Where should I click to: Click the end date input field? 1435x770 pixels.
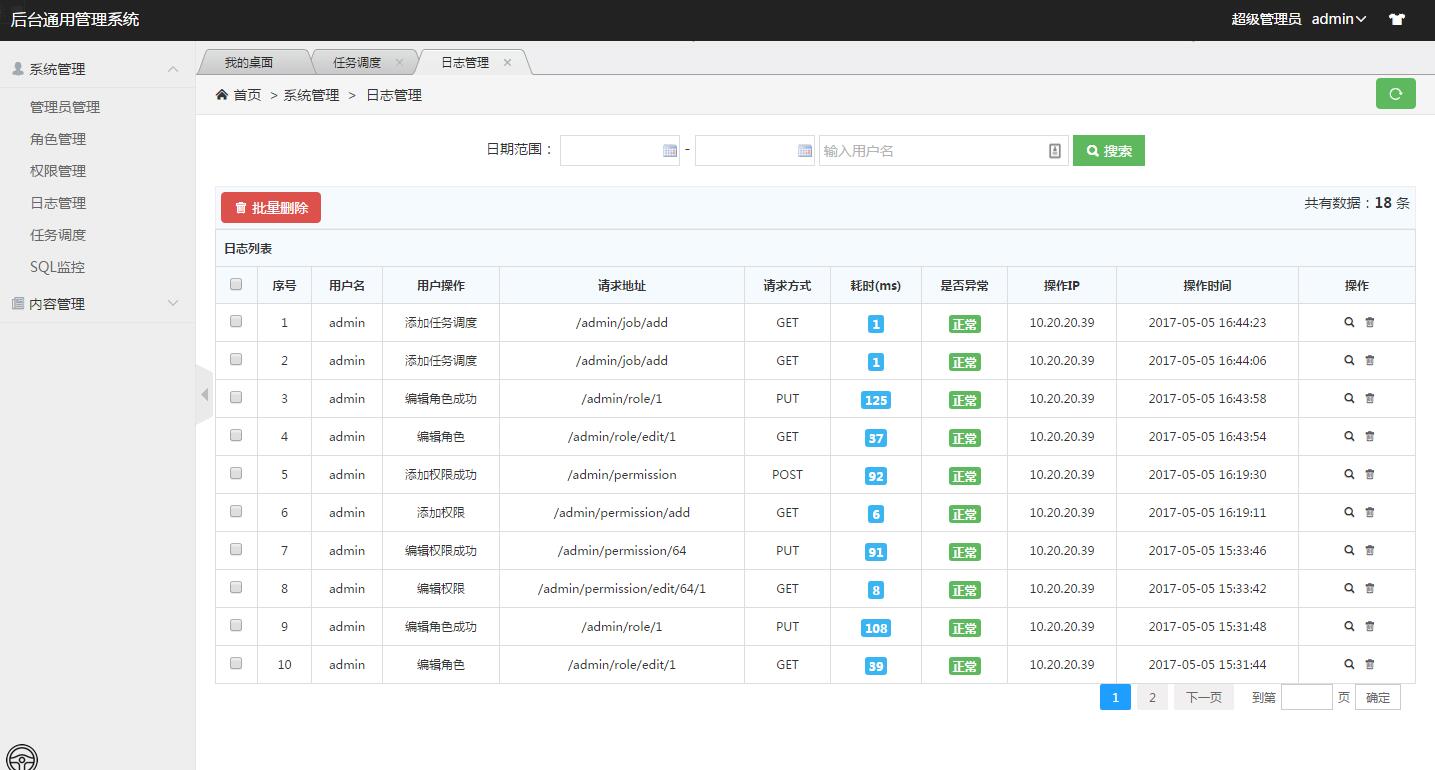point(755,150)
